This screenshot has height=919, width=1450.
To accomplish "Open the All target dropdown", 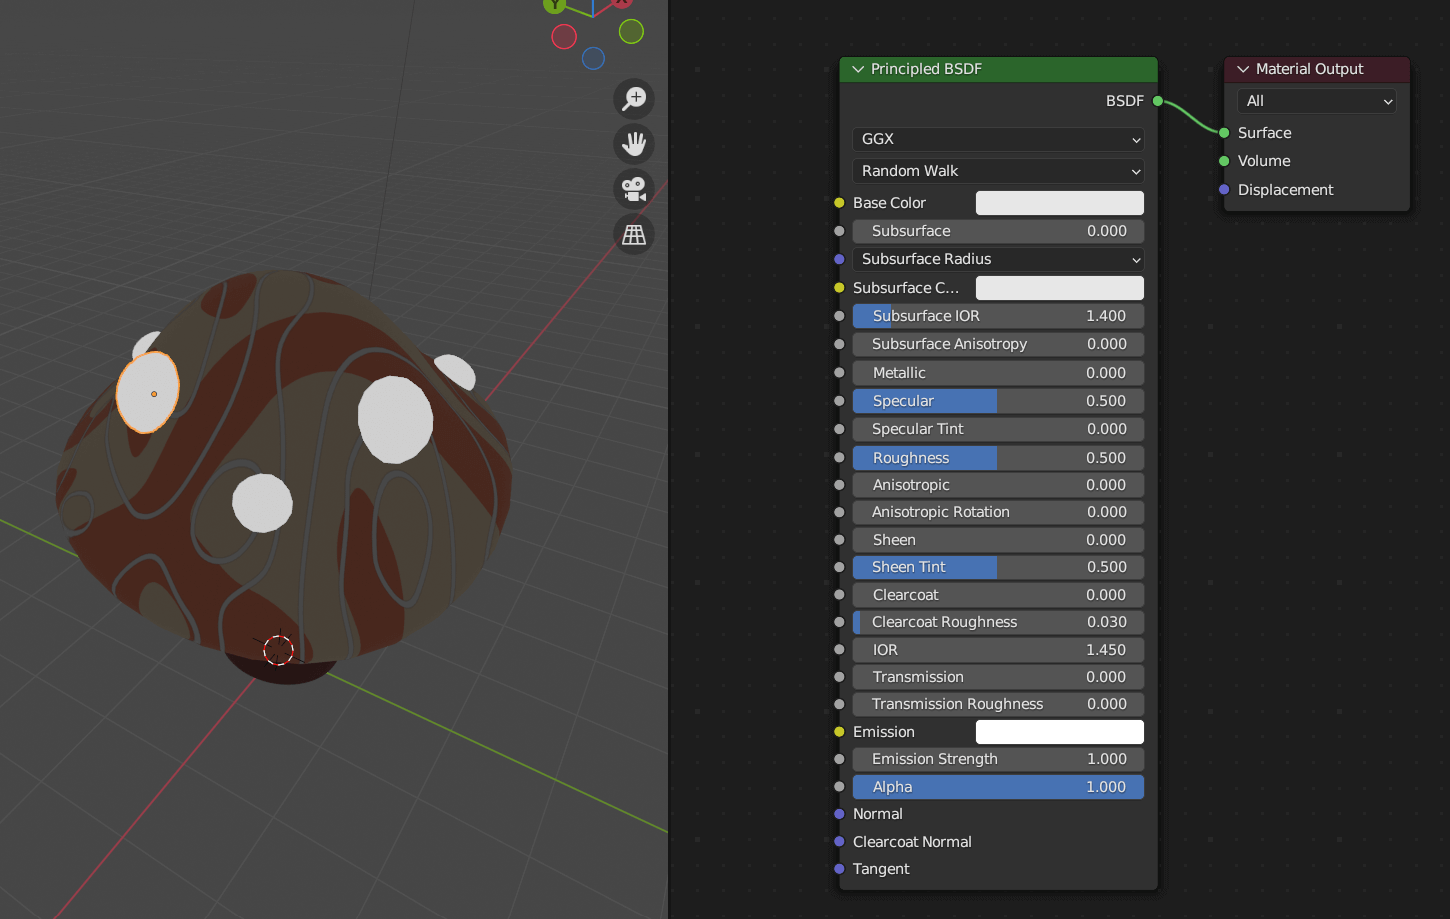I will click(1316, 101).
